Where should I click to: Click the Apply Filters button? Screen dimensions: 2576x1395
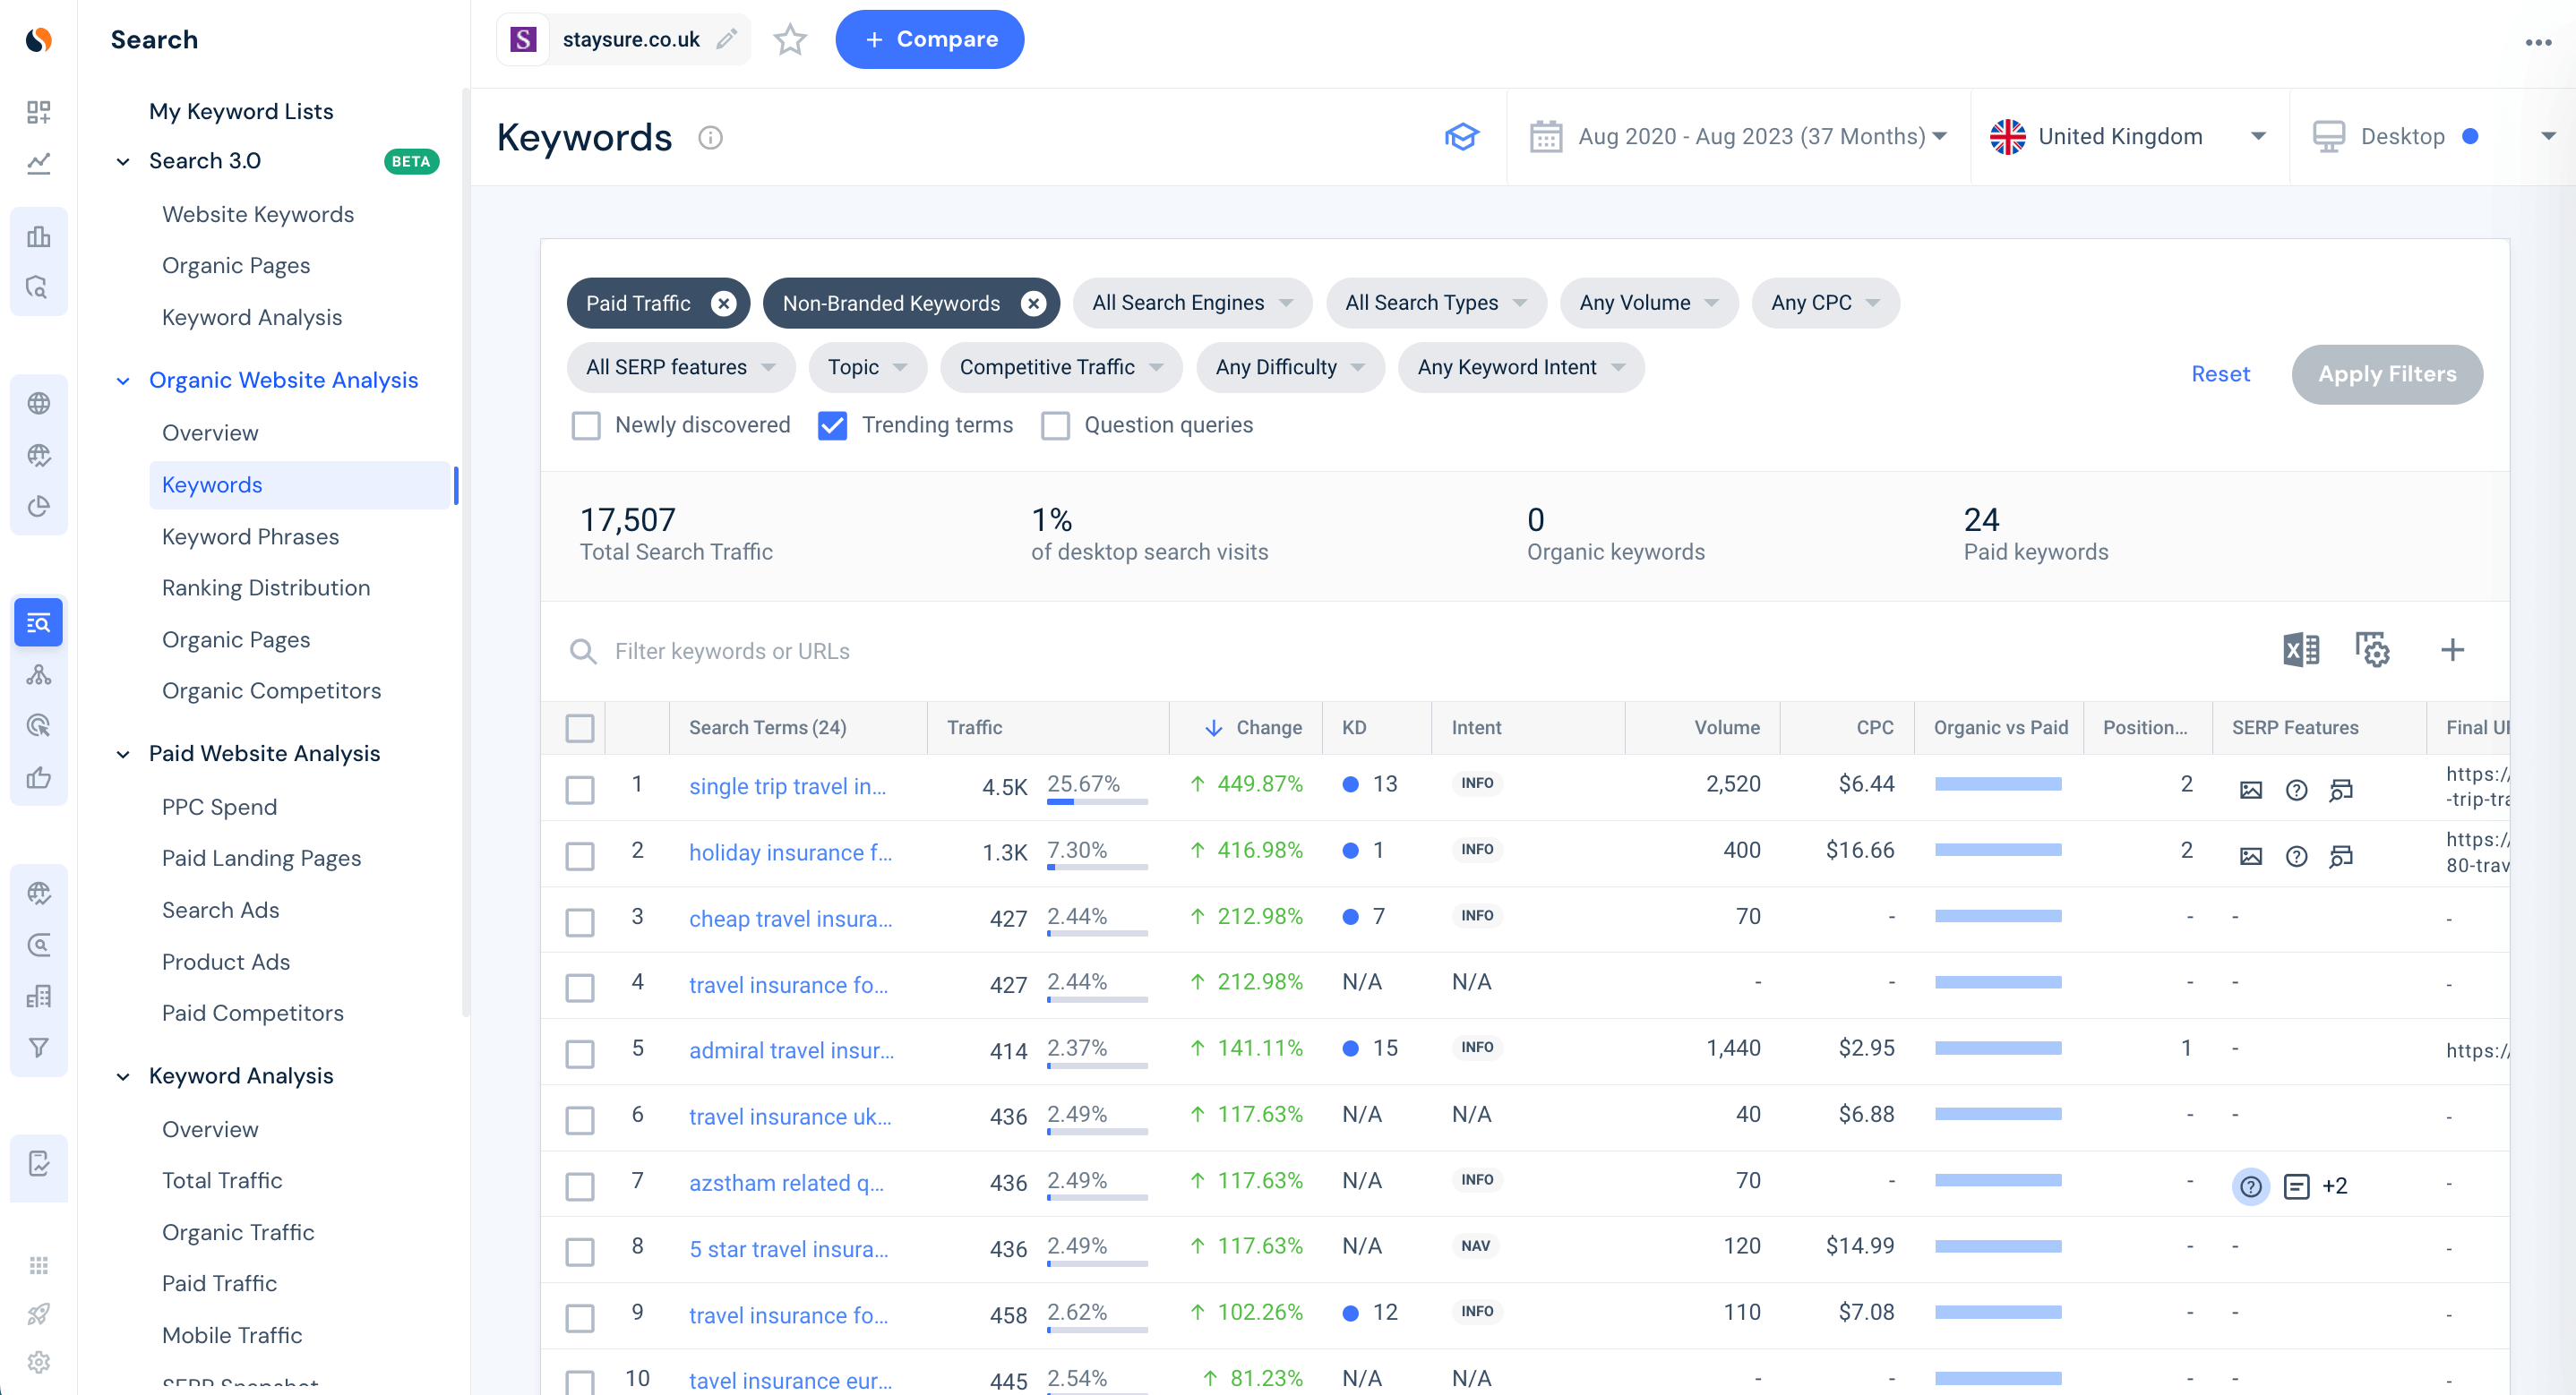point(2387,374)
